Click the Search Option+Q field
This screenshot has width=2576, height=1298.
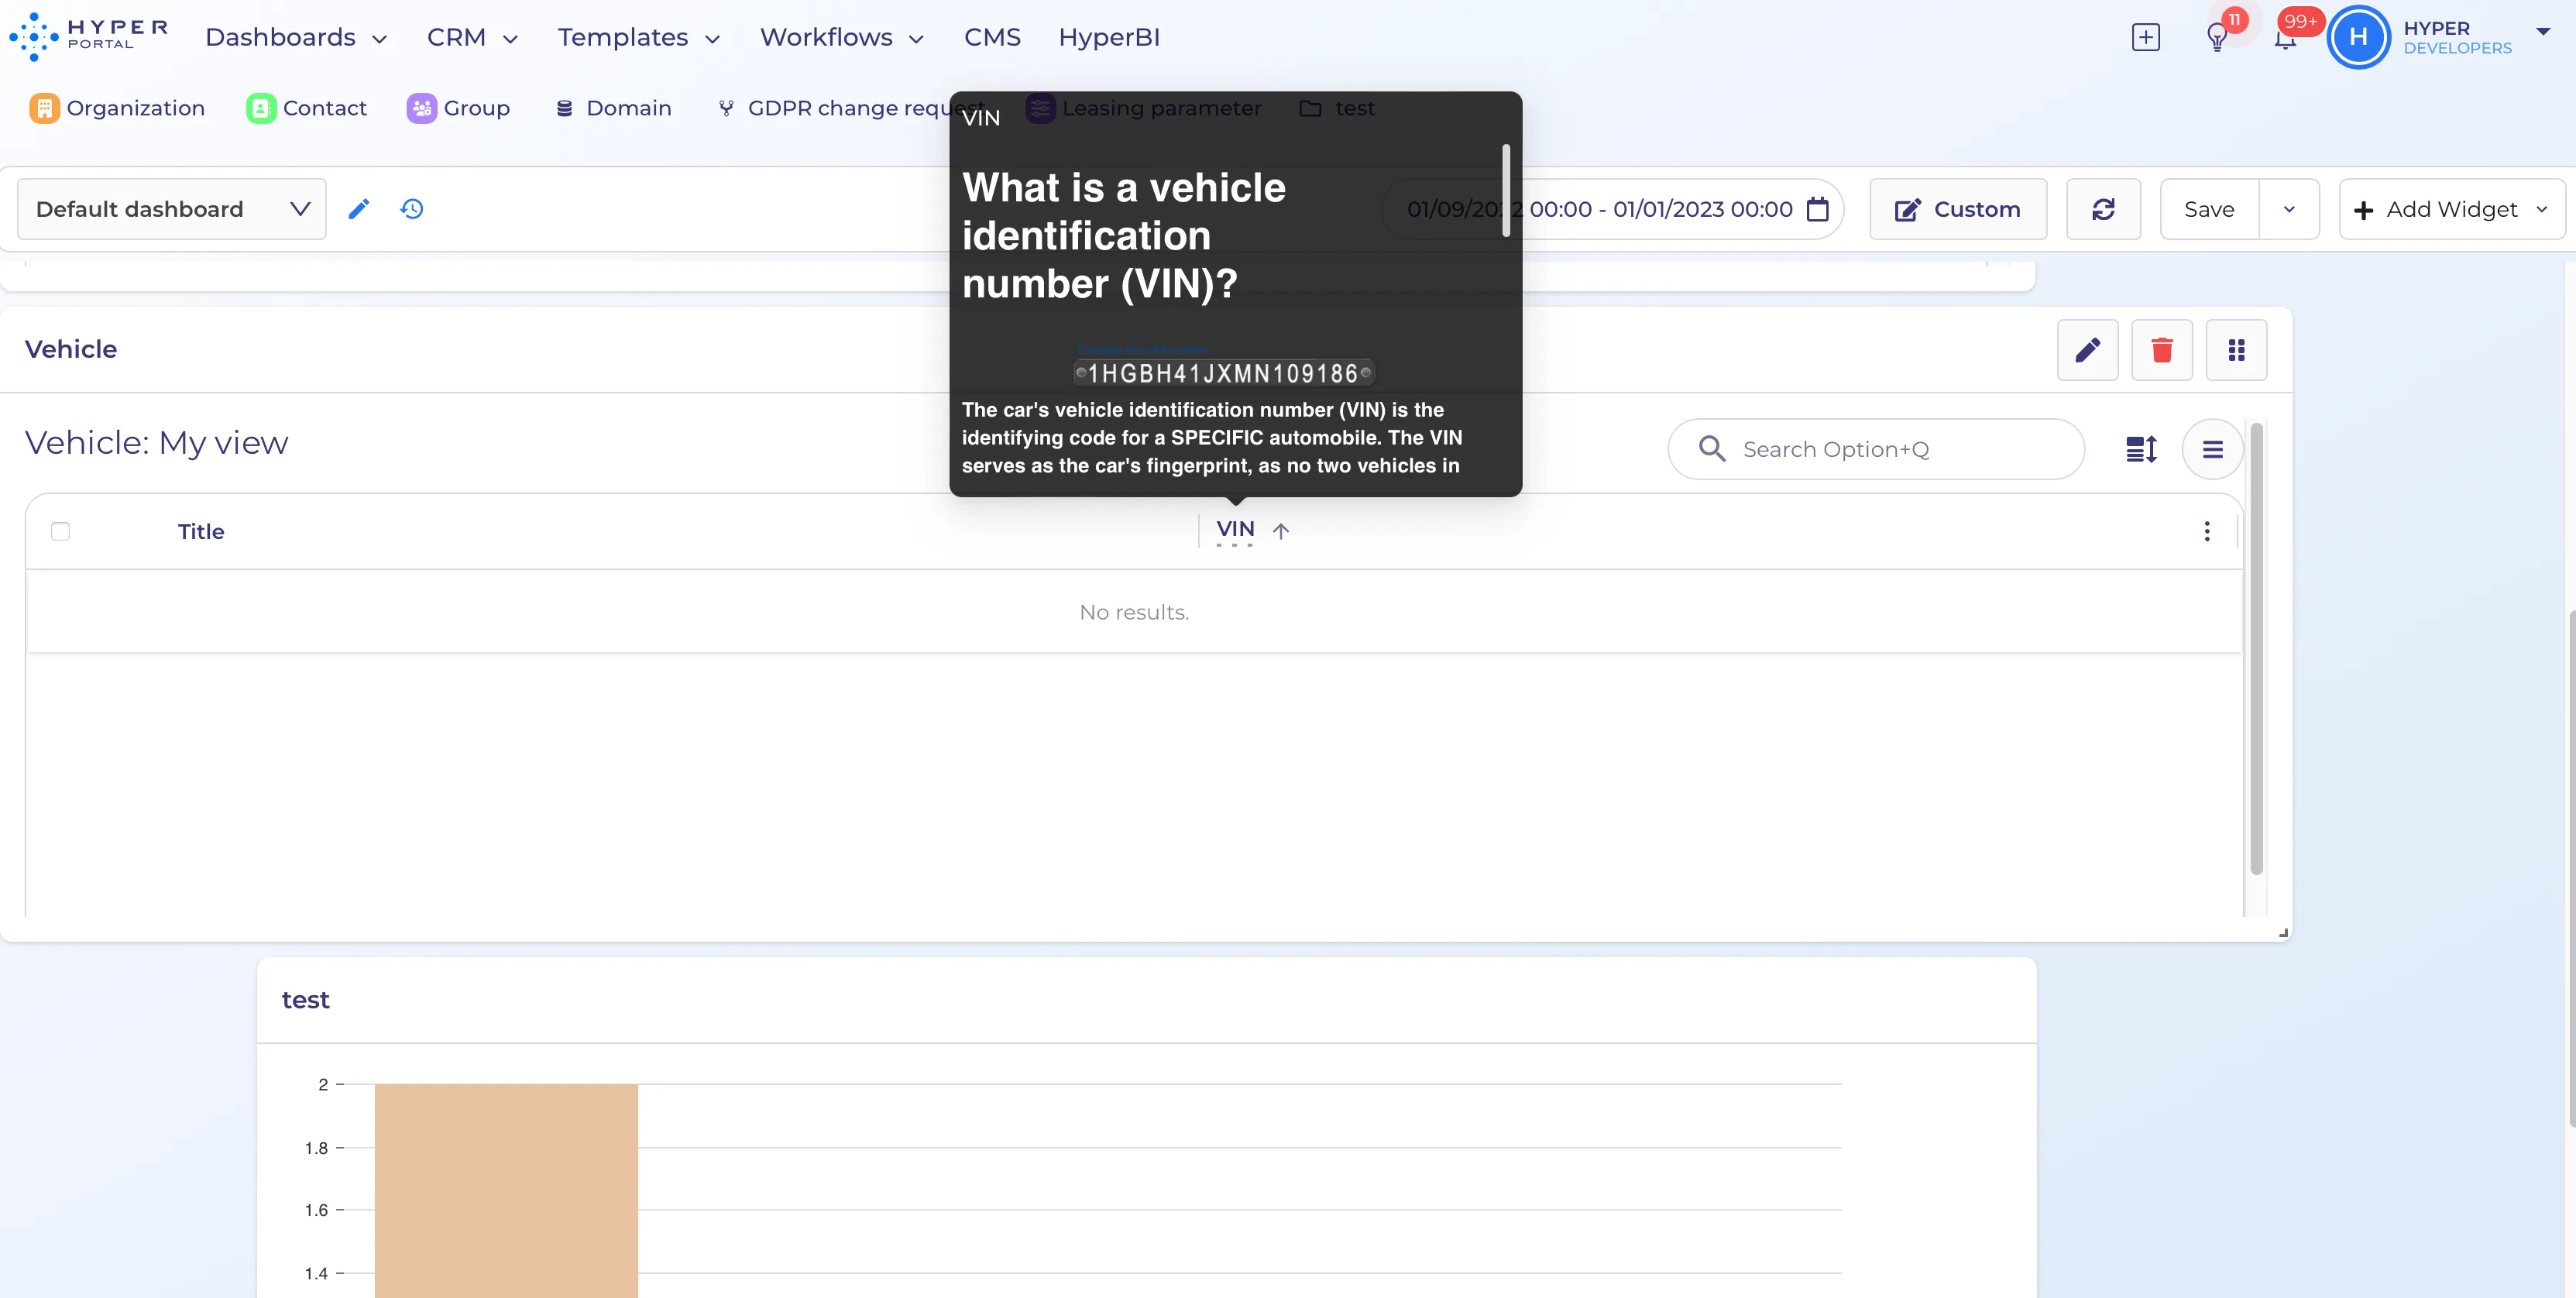1876,449
